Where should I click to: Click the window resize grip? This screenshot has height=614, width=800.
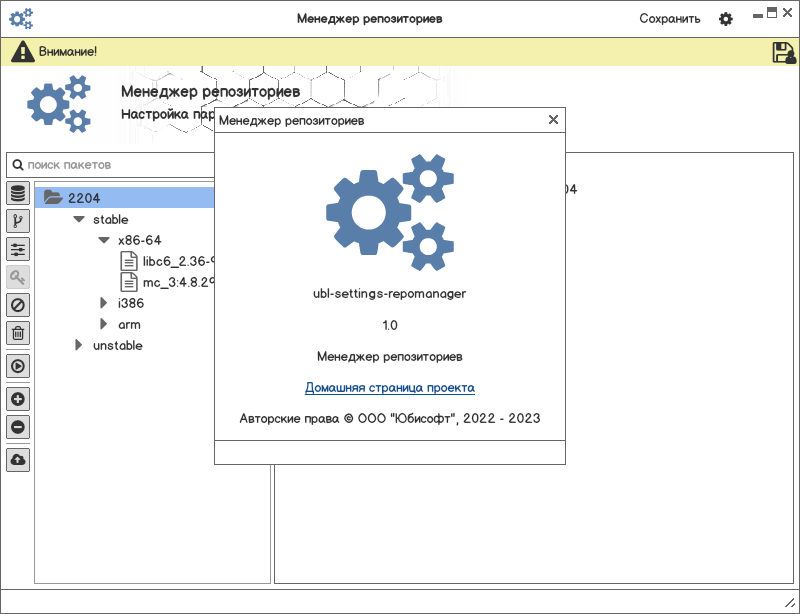pyautogui.click(x=789, y=601)
